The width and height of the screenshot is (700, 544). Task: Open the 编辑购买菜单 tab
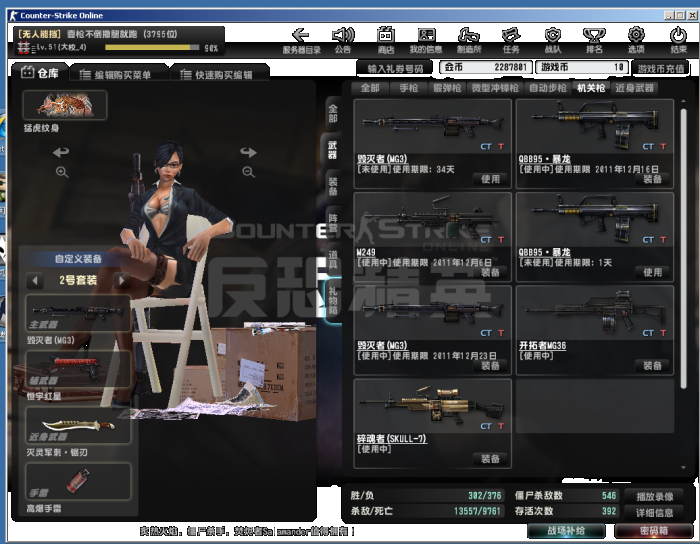(x=117, y=75)
